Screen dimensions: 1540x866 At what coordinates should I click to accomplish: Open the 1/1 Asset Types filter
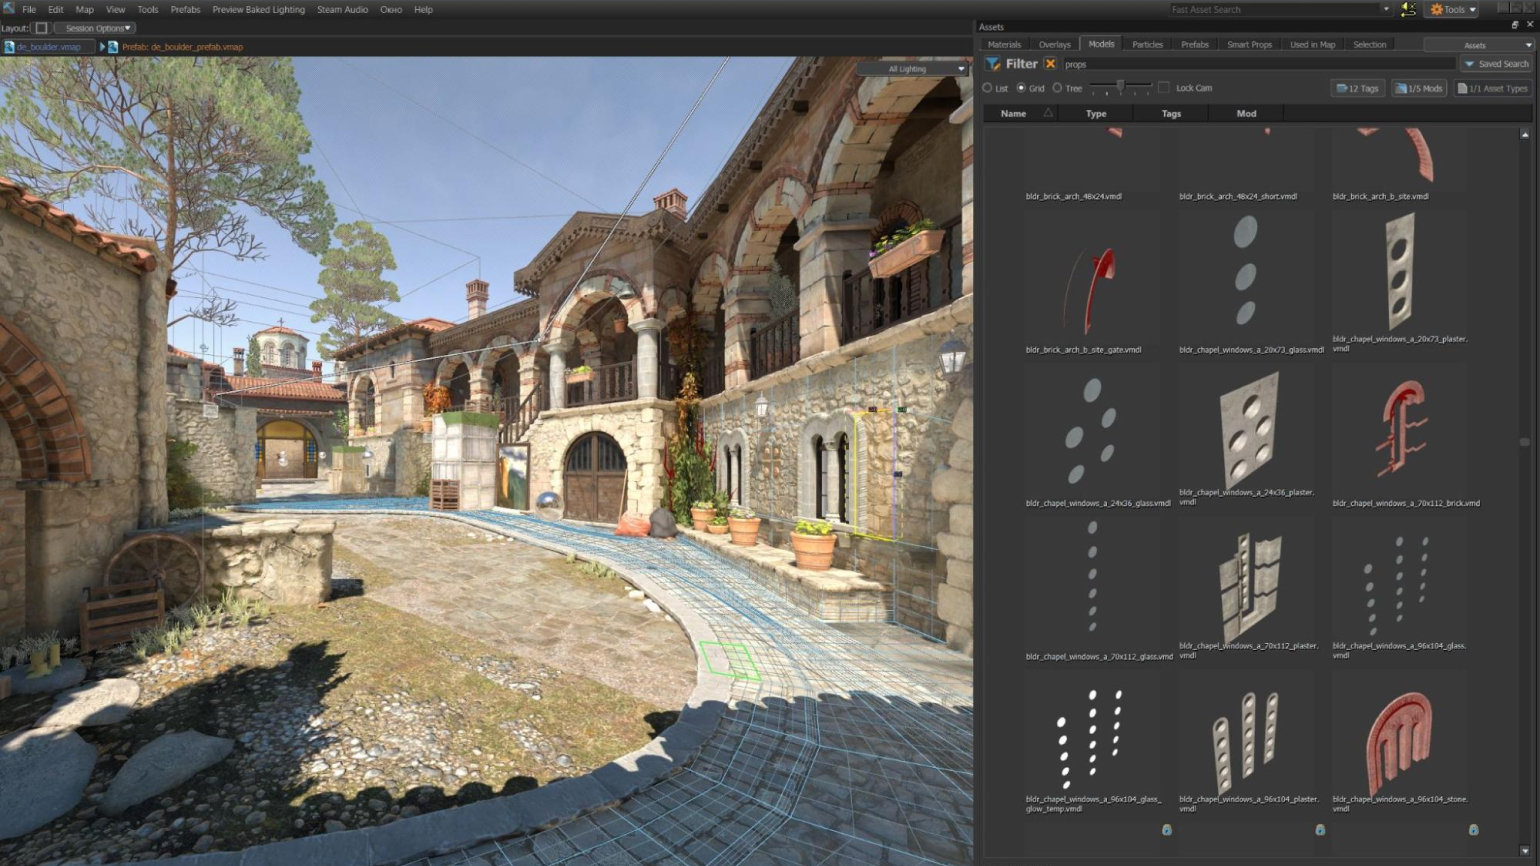1492,88
